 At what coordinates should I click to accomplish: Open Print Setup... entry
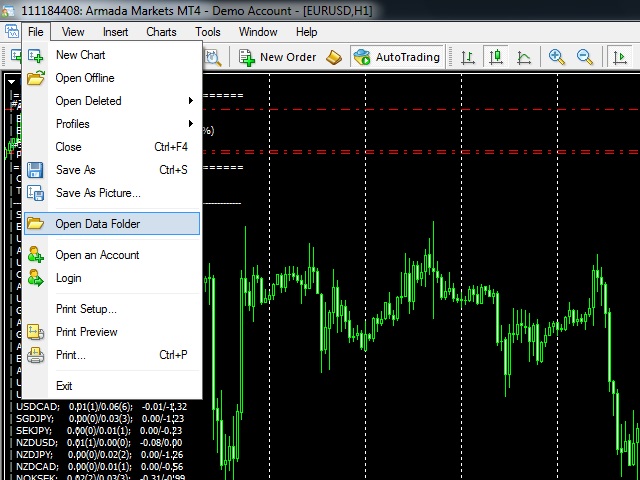point(112,309)
